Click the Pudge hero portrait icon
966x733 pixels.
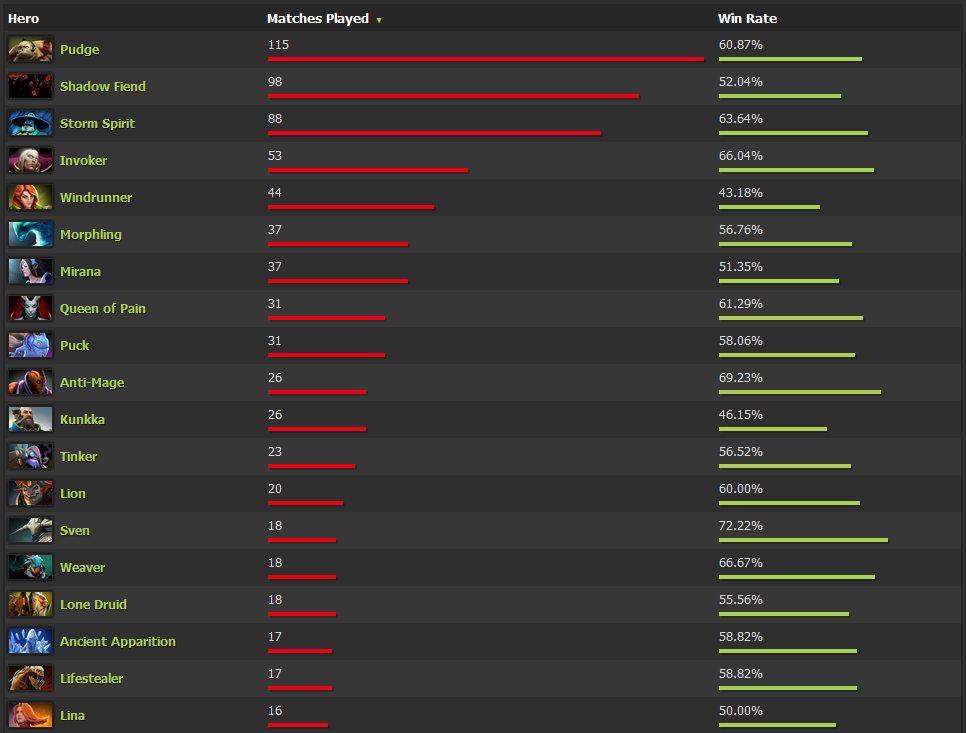click(30, 48)
